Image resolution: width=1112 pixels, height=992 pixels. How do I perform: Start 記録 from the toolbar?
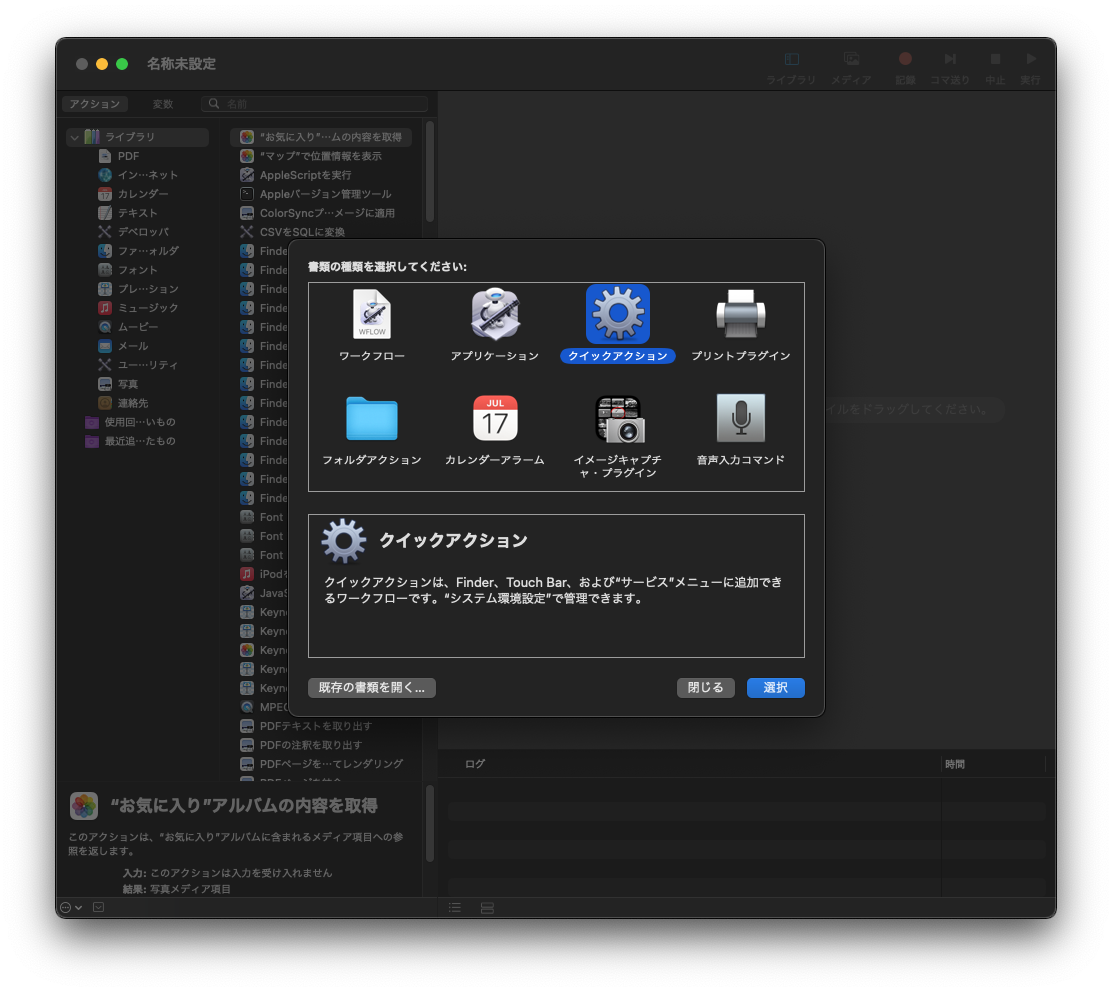[904, 58]
